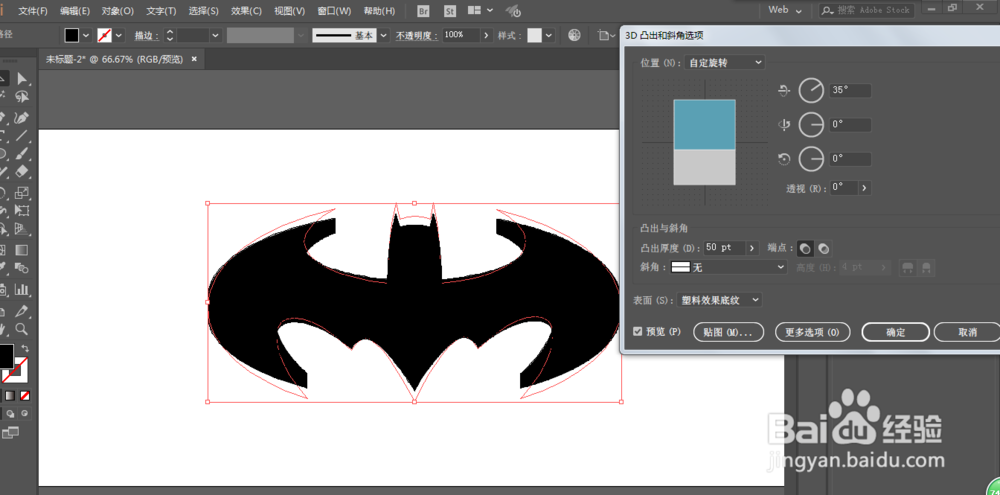Image resolution: width=1000 pixels, height=495 pixels.
Task: Set paint mode to Gradient in toolbox
Action: point(11,396)
